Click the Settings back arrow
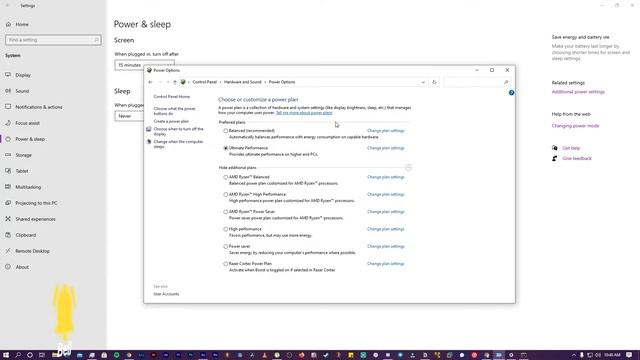The width and height of the screenshot is (640, 360). click(x=7, y=6)
